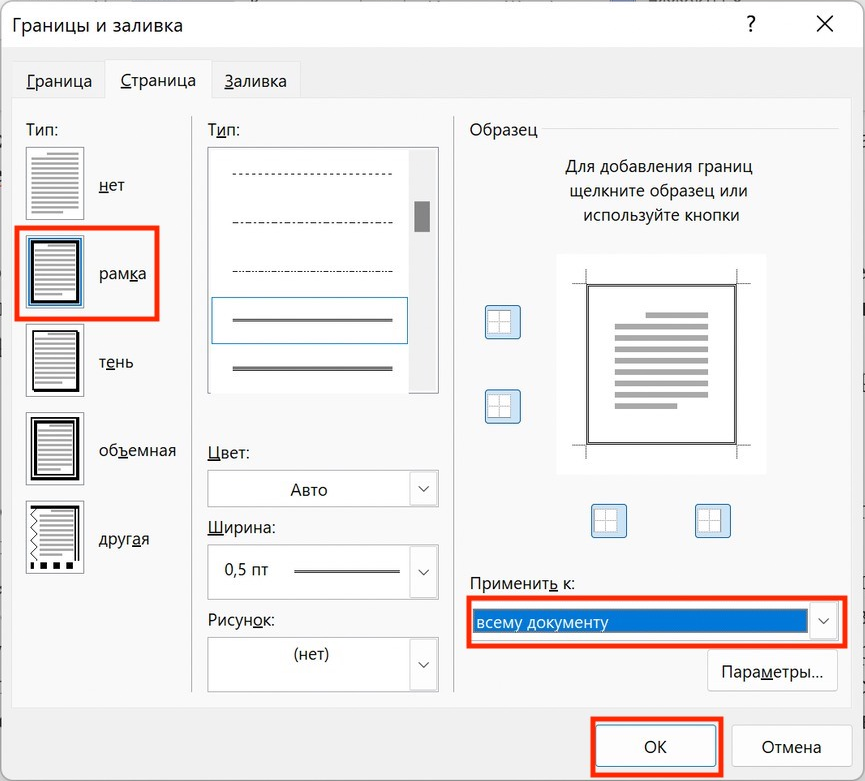Open the 'Параметры...' options button

(x=772, y=671)
